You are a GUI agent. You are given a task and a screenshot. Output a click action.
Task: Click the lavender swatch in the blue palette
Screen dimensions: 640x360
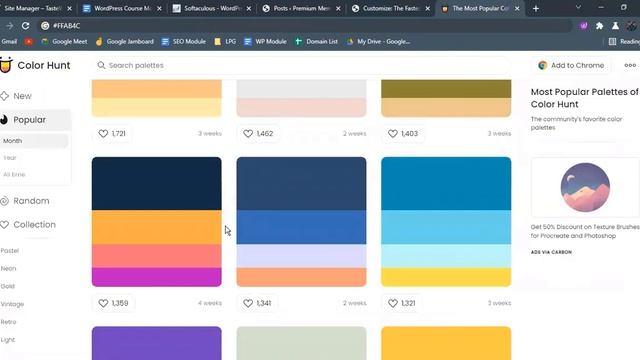(301, 256)
